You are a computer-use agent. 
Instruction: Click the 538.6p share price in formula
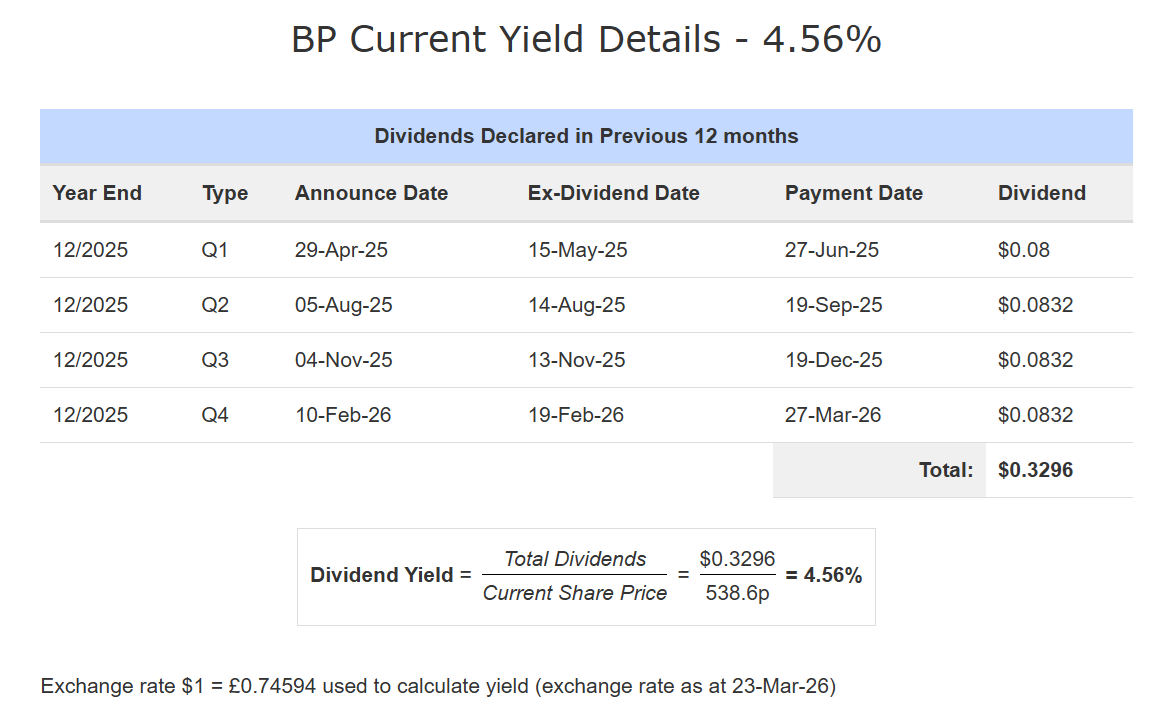click(737, 593)
